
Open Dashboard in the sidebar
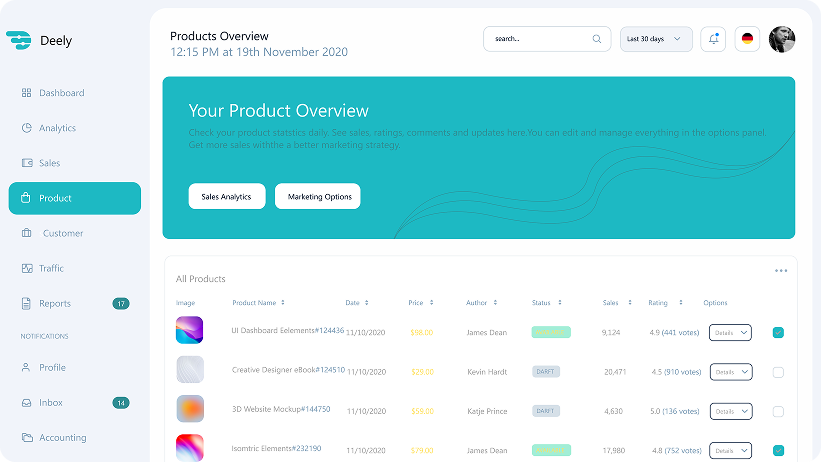62,93
